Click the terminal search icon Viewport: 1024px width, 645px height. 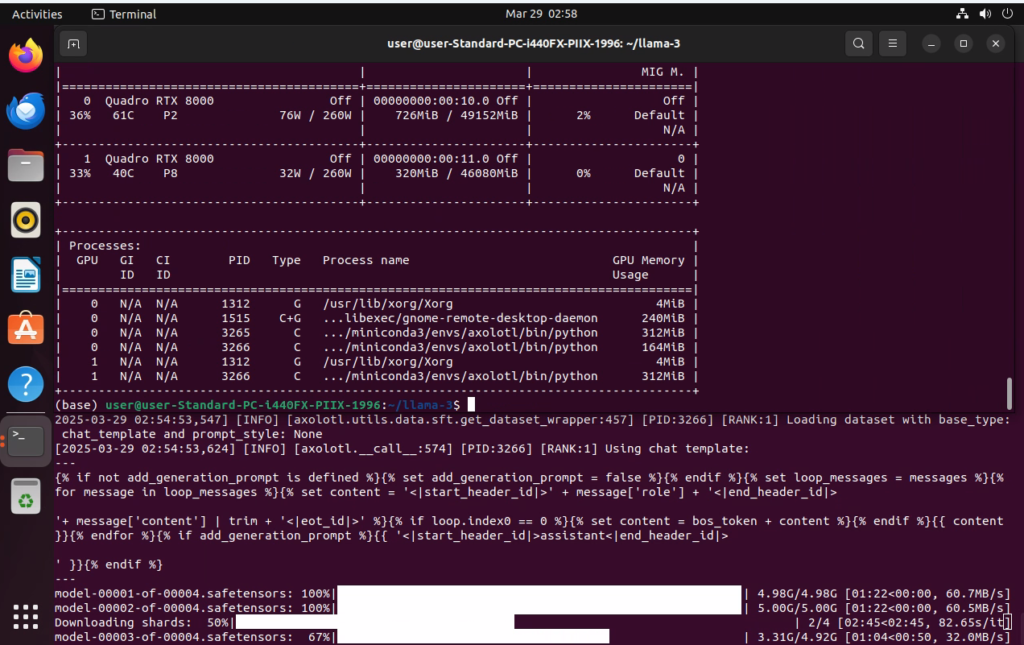pyautogui.click(x=858, y=44)
